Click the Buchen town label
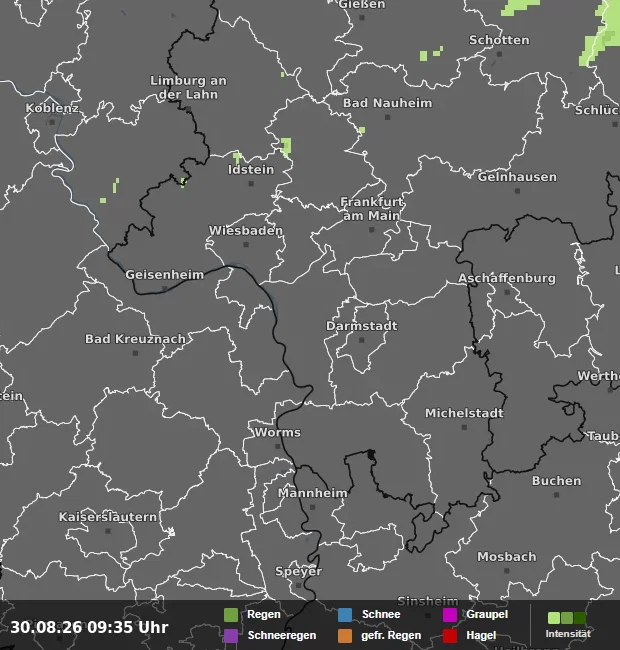The image size is (620, 650). coord(556,481)
